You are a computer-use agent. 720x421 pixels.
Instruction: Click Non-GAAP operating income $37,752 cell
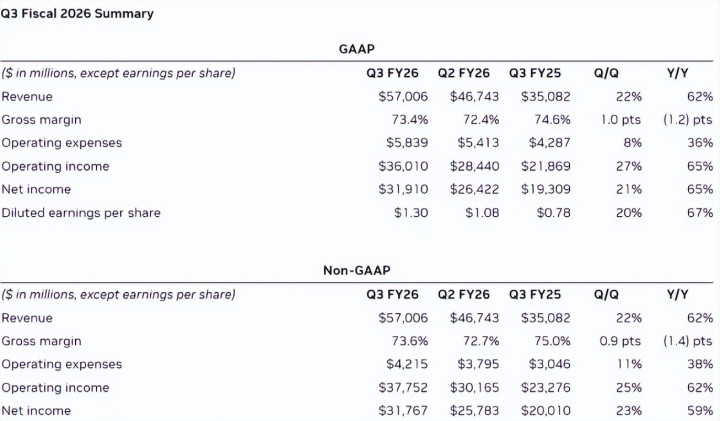[x=401, y=387]
